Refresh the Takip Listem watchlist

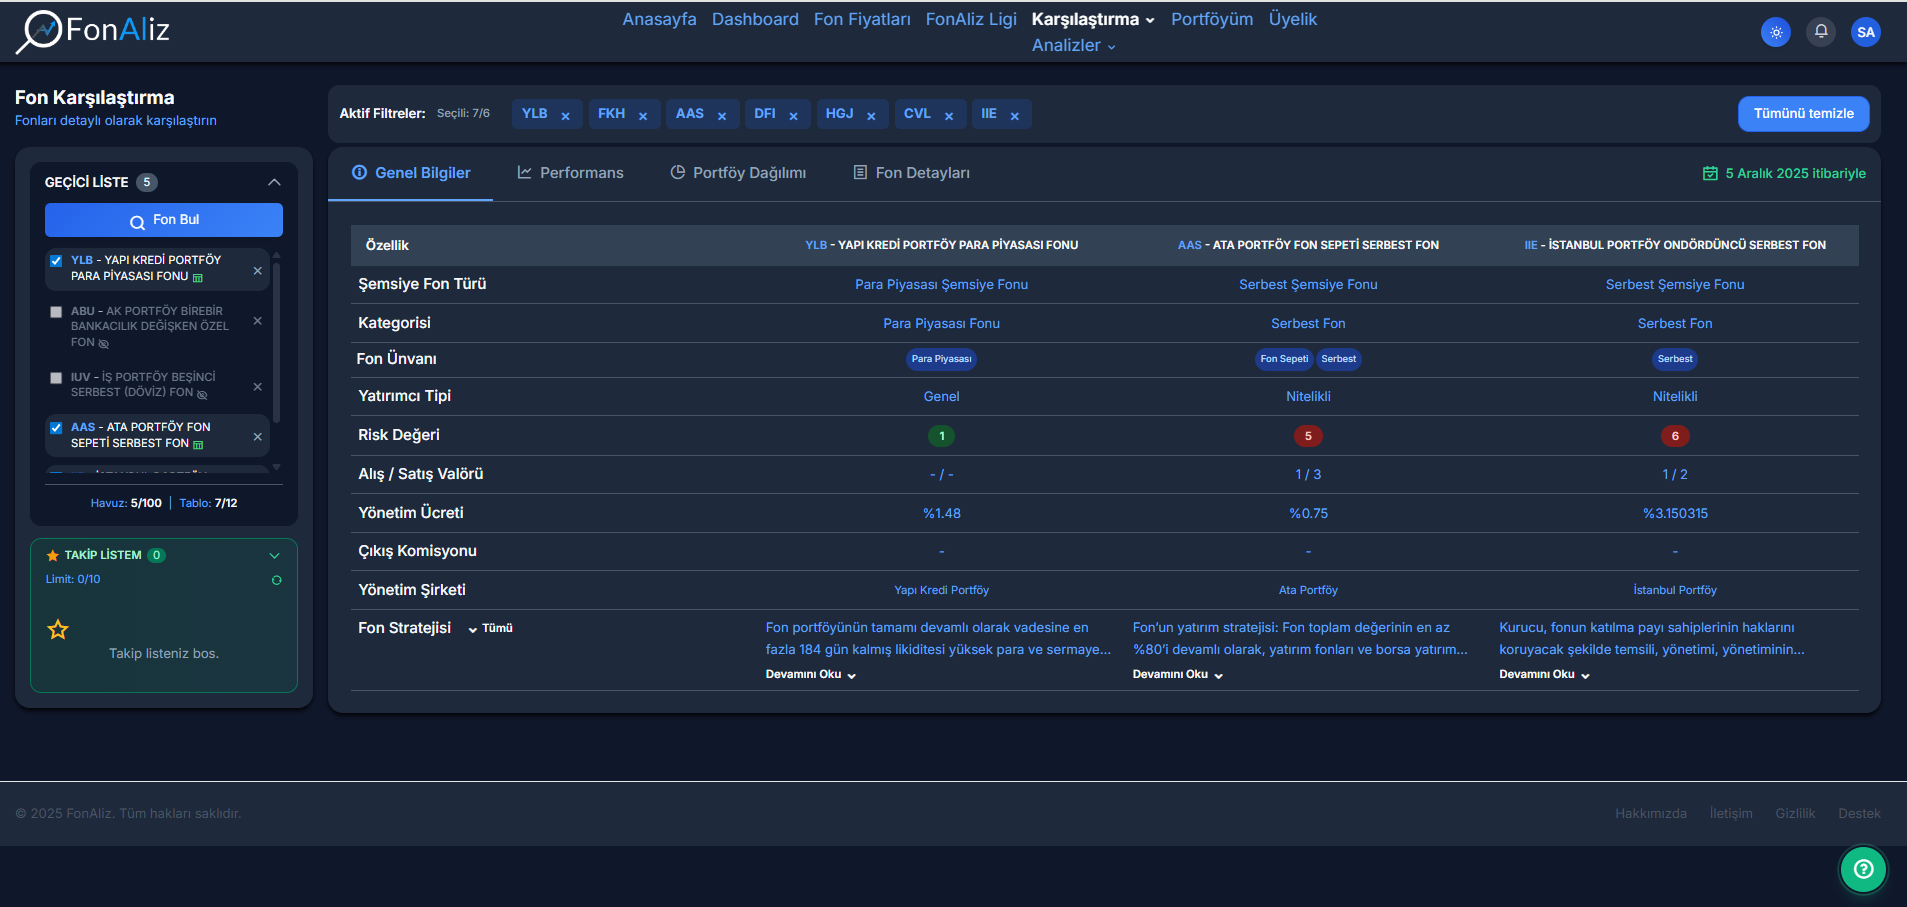(277, 580)
